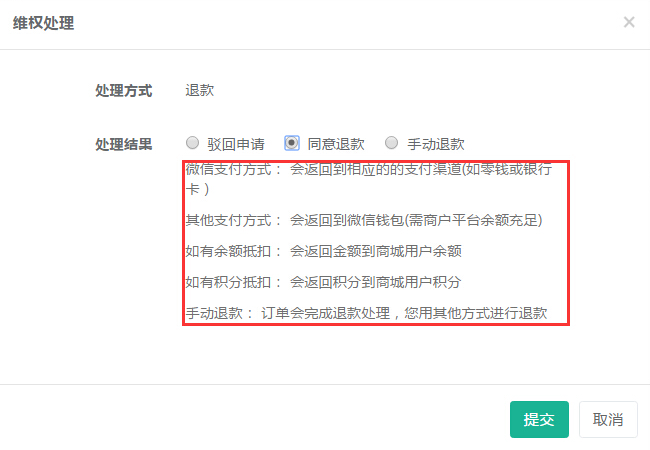
Task: Click the 其他支付方式 explanation line
Action: click(364, 220)
